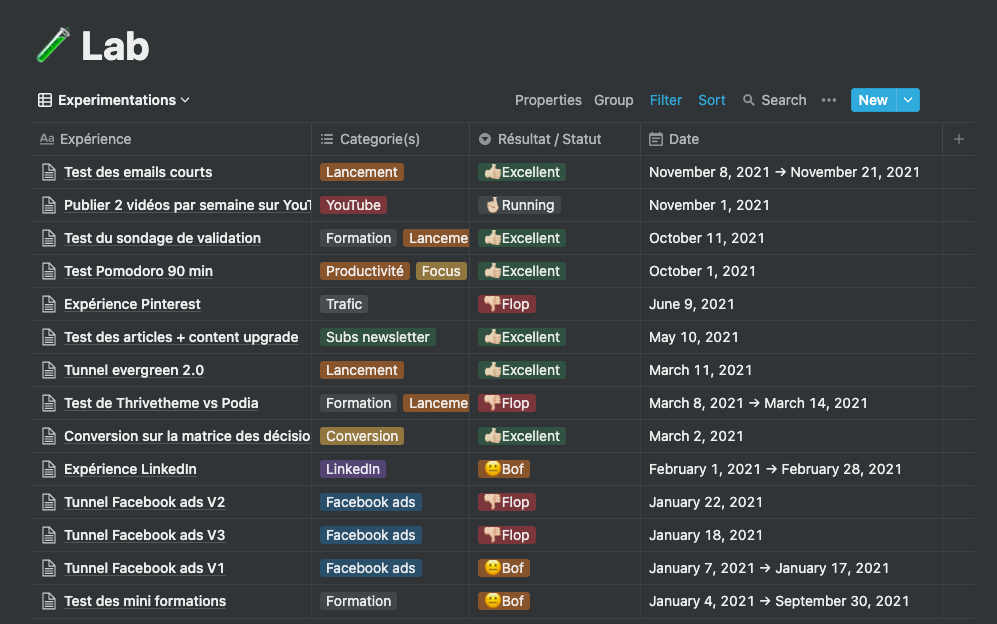Open the Group menu
Screen dimensions: 997x624
click(x=613, y=100)
